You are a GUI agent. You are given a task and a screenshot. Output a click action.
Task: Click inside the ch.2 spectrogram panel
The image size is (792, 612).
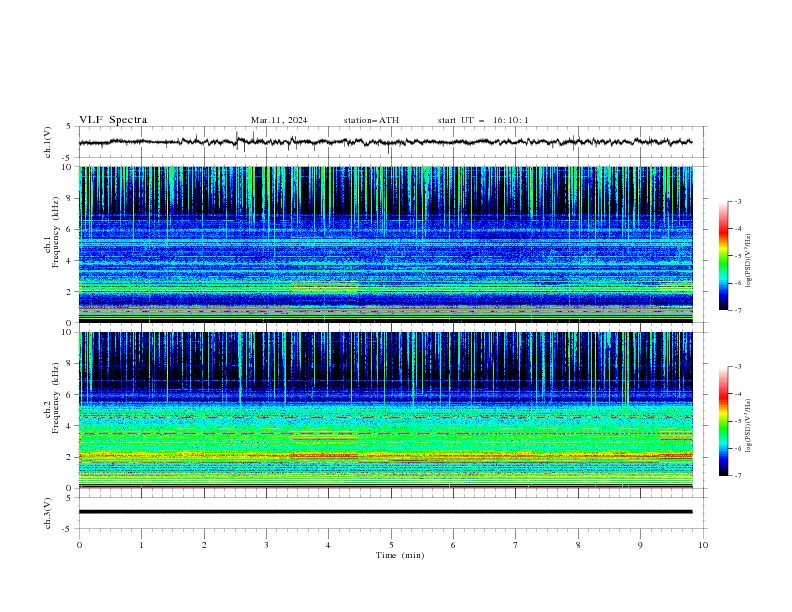pos(385,410)
